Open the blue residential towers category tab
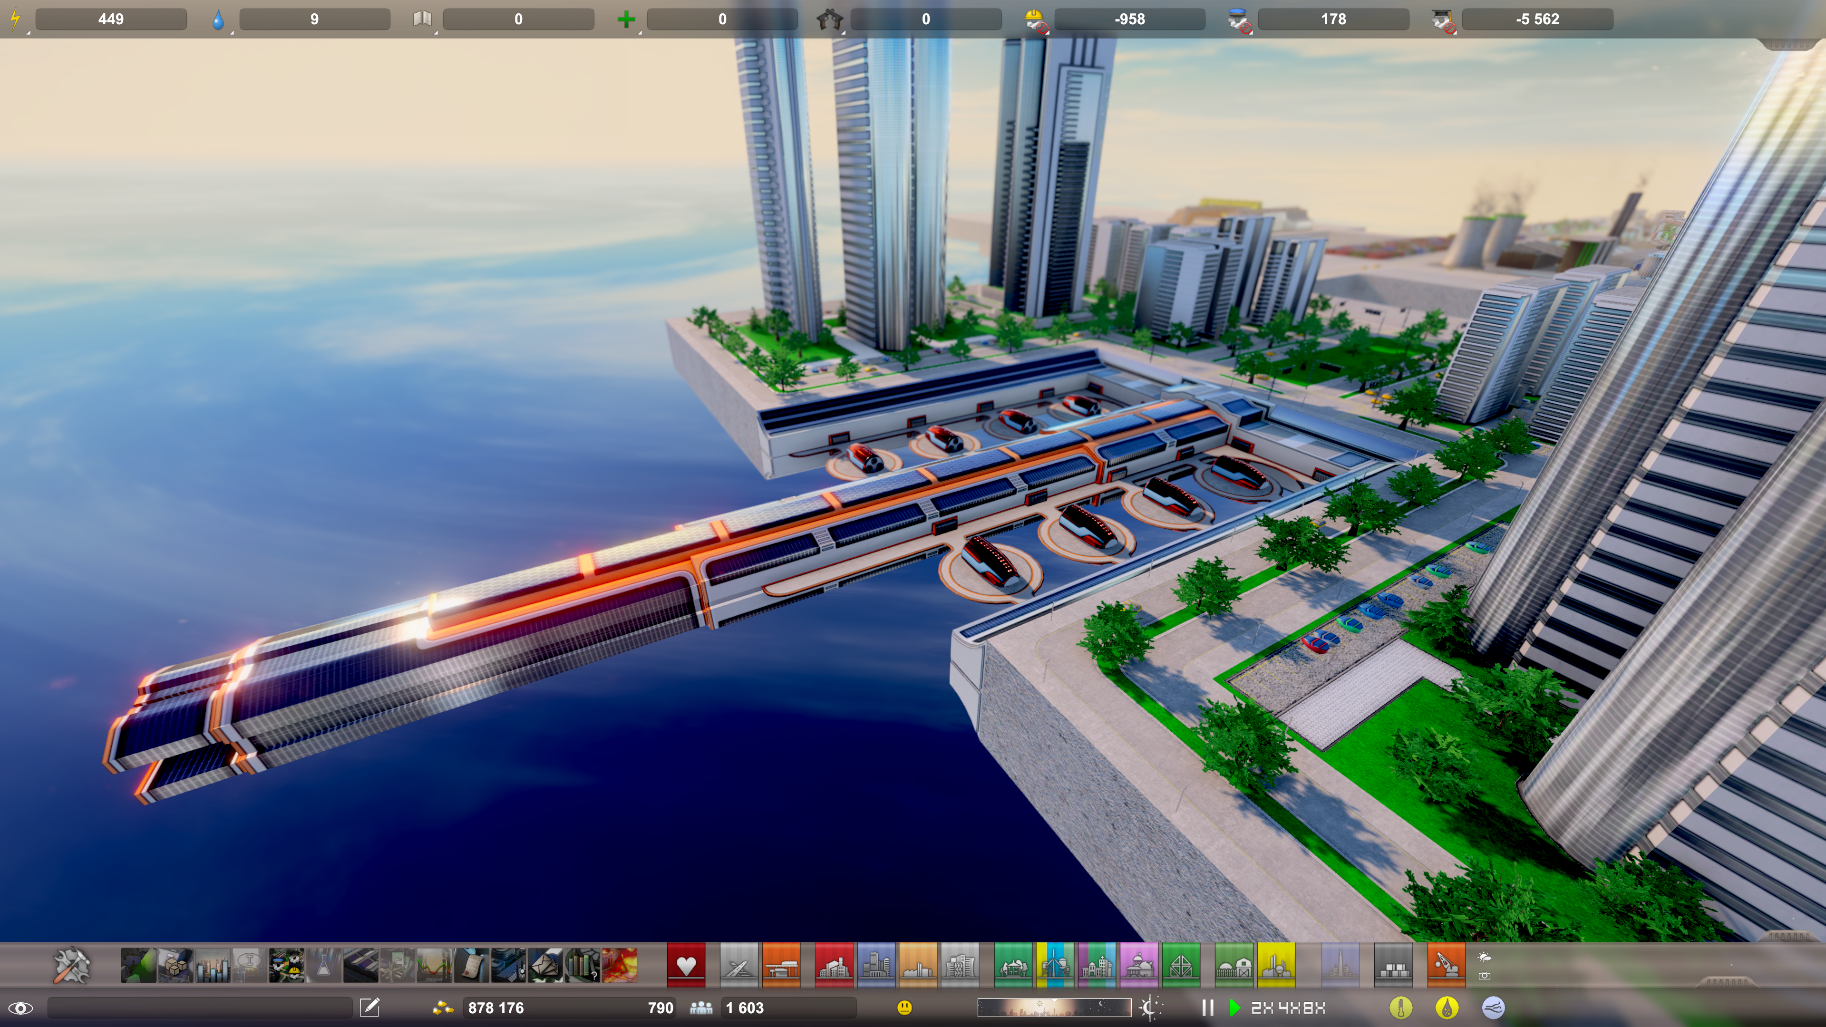 pyautogui.click(x=876, y=966)
